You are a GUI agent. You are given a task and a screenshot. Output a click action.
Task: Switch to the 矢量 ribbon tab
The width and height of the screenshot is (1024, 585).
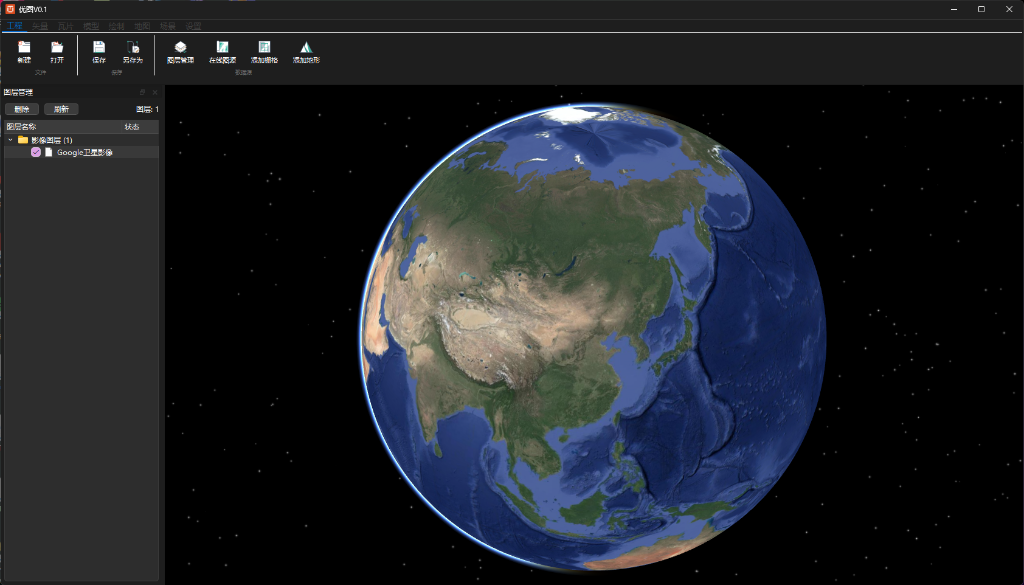pyautogui.click(x=38, y=26)
